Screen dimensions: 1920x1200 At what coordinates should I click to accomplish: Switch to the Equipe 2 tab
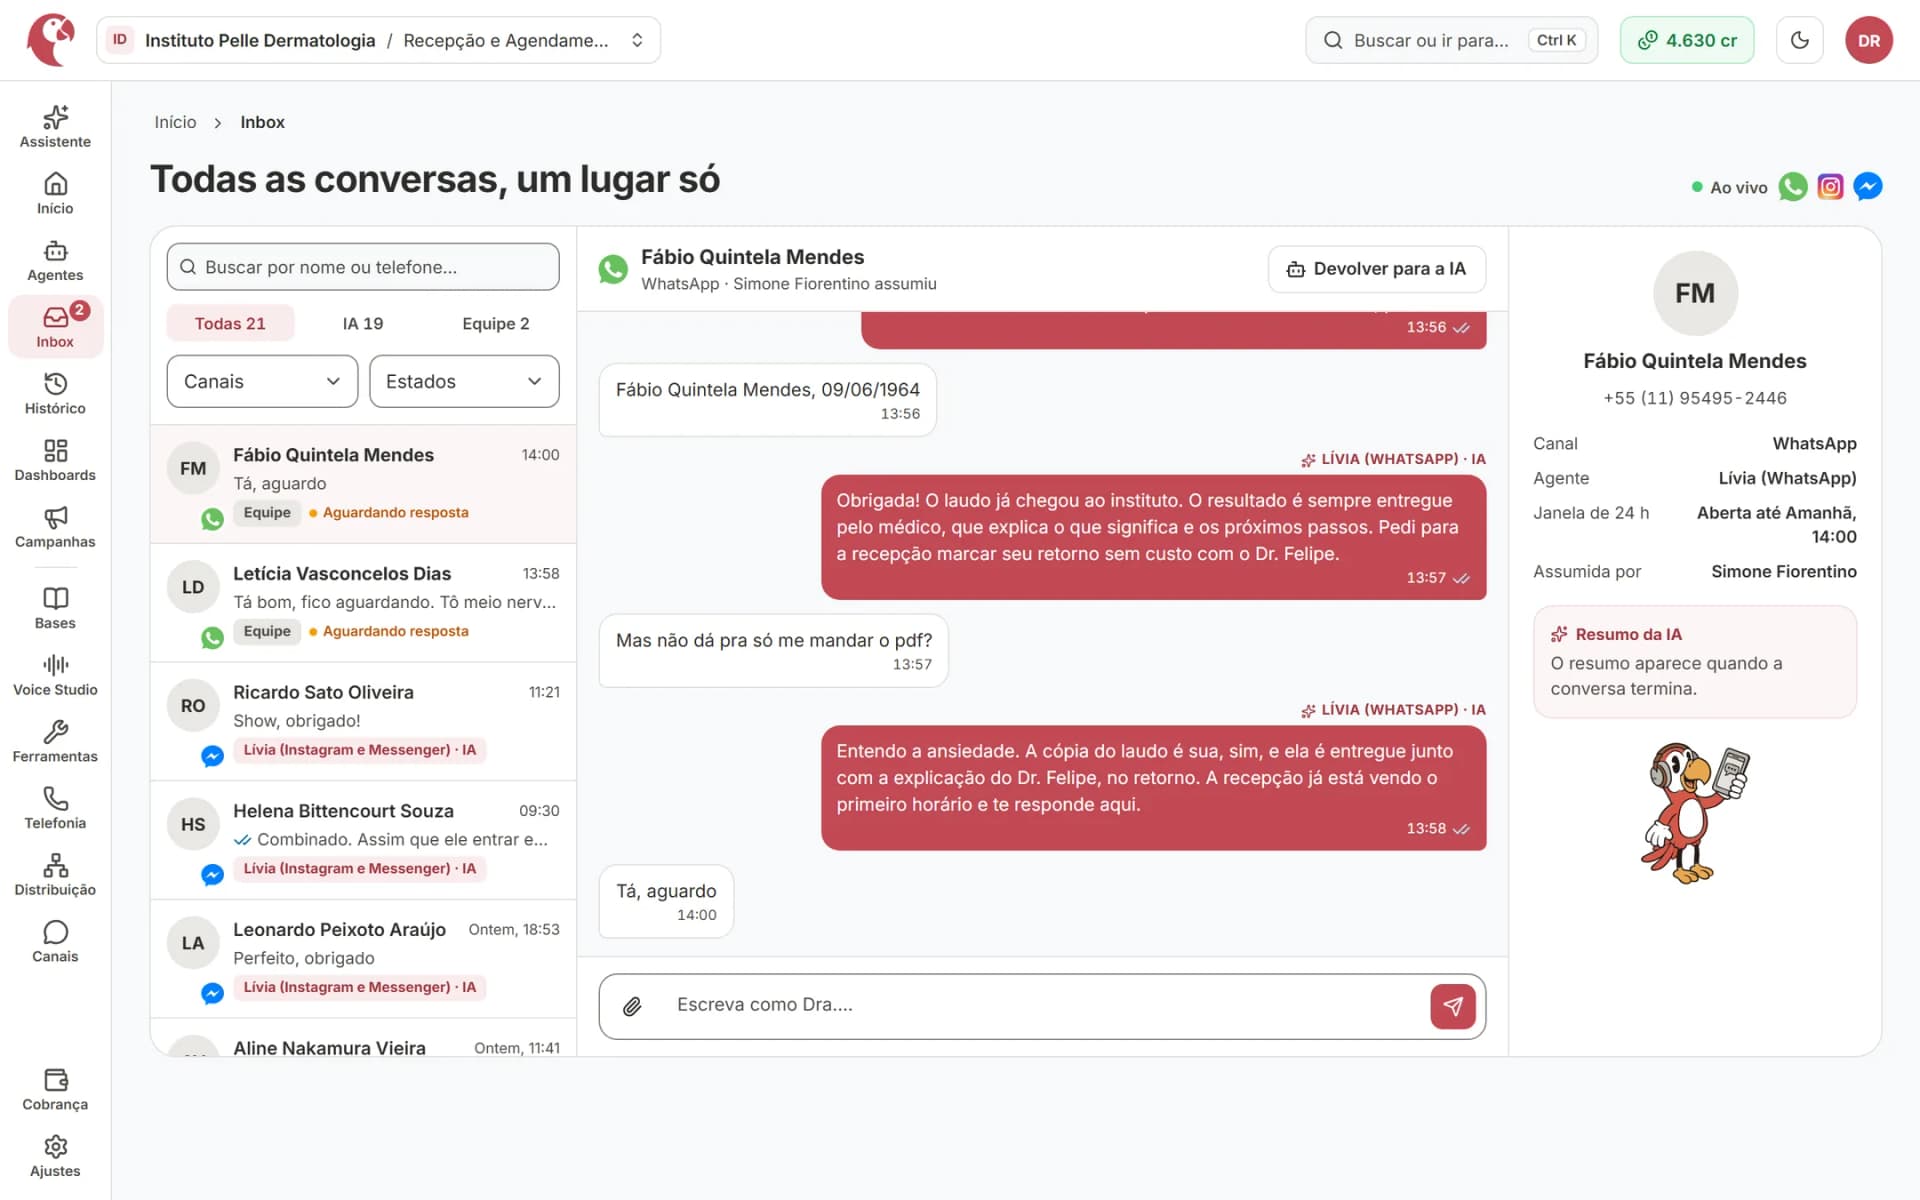click(496, 323)
